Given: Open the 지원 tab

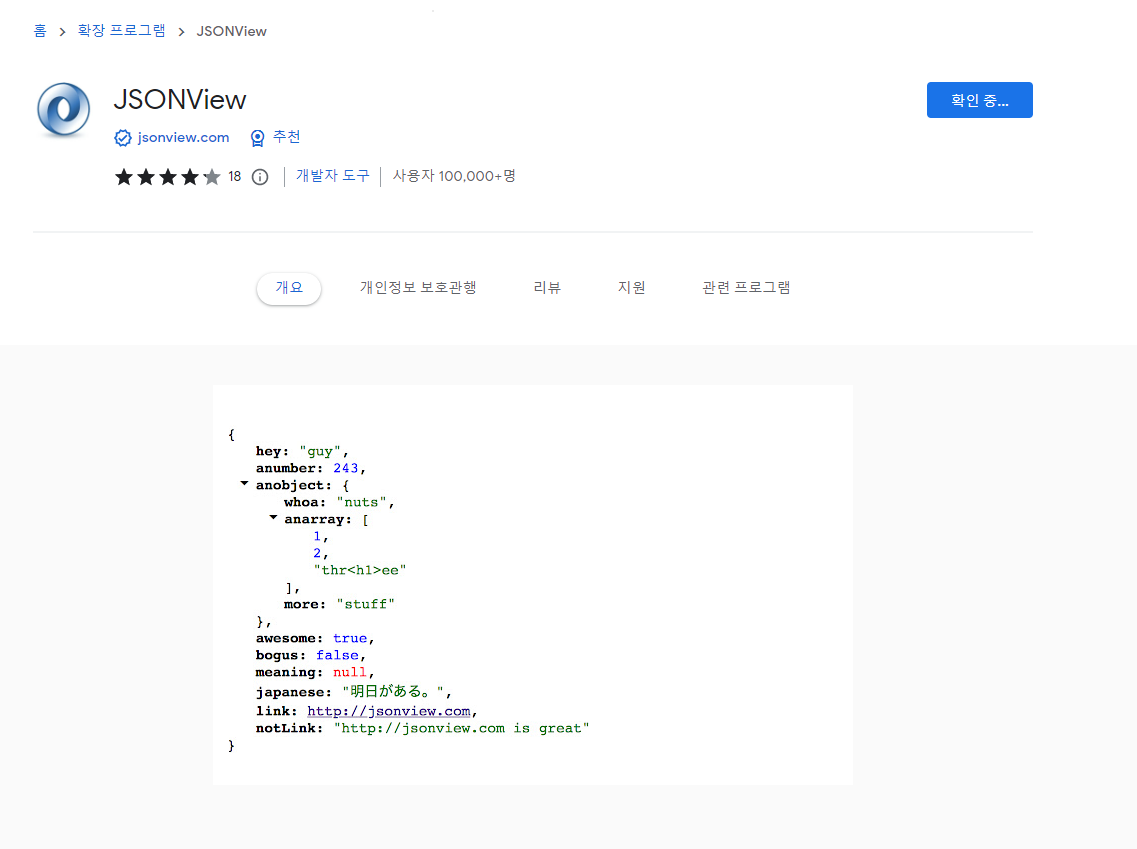Looking at the screenshot, I should pos(632,288).
